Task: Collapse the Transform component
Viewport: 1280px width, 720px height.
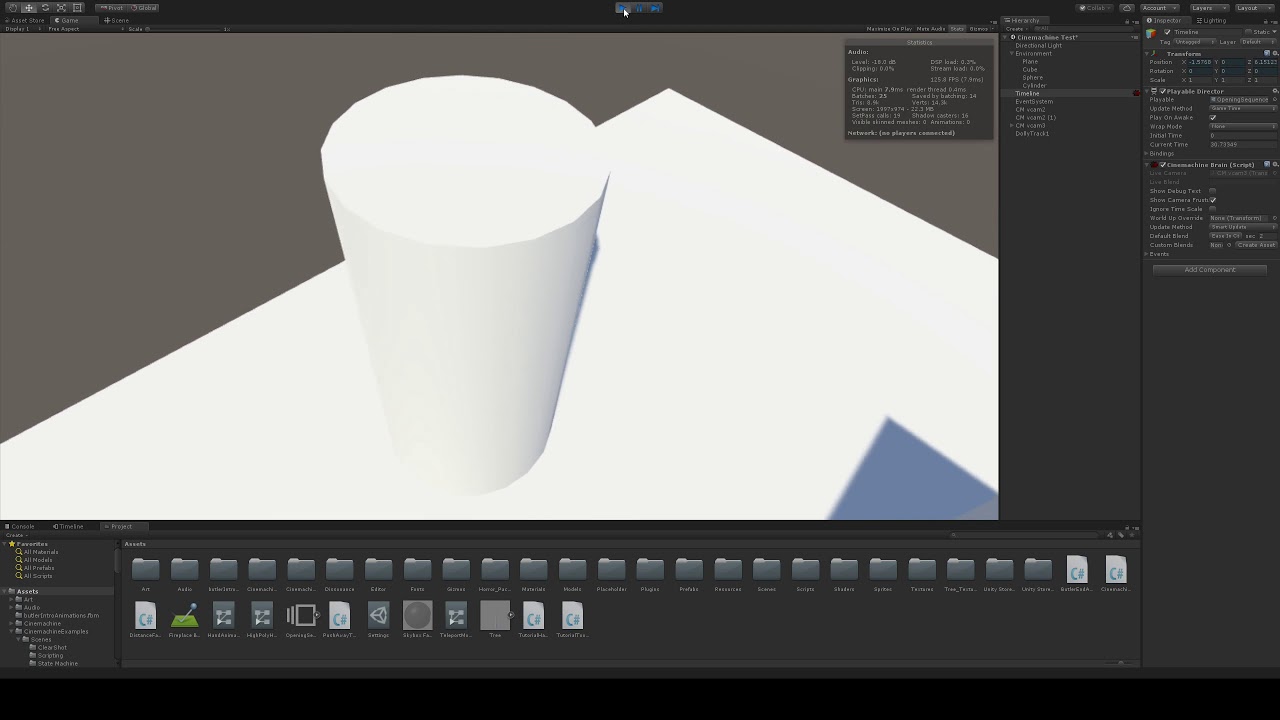Action: point(1148,54)
